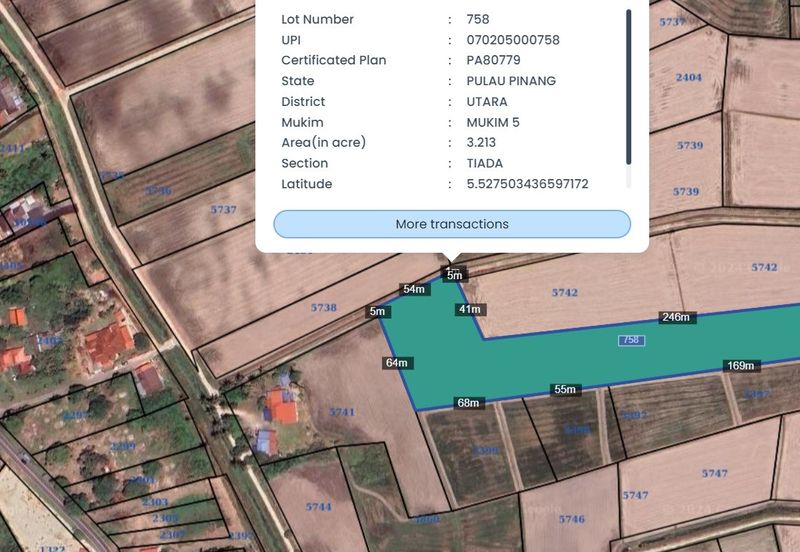The height and width of the screenshot is (552, 800).
Task: Select the parcel labeled 5736
Action: pyautogui.click(x=158, y=191)
